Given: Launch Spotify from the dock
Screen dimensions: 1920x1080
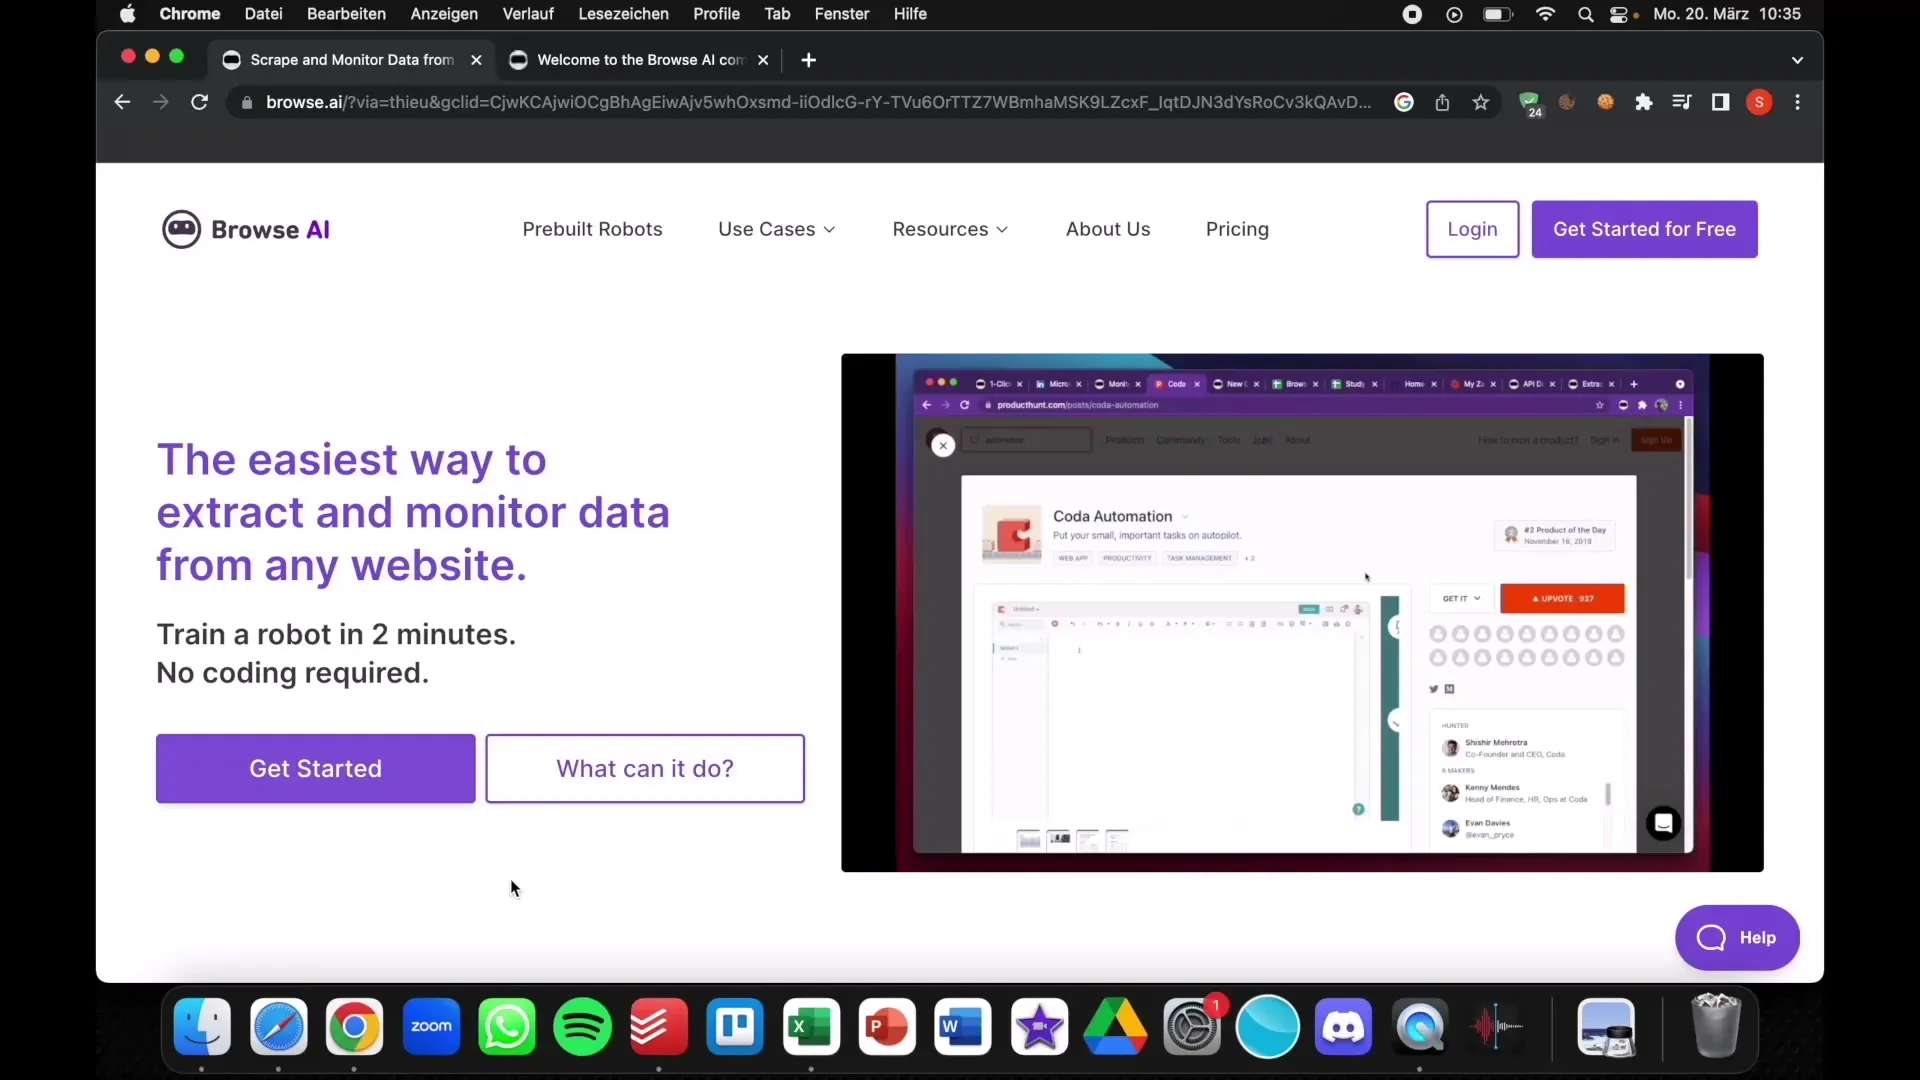Looking at the screenshot, I should [582, 1026].
